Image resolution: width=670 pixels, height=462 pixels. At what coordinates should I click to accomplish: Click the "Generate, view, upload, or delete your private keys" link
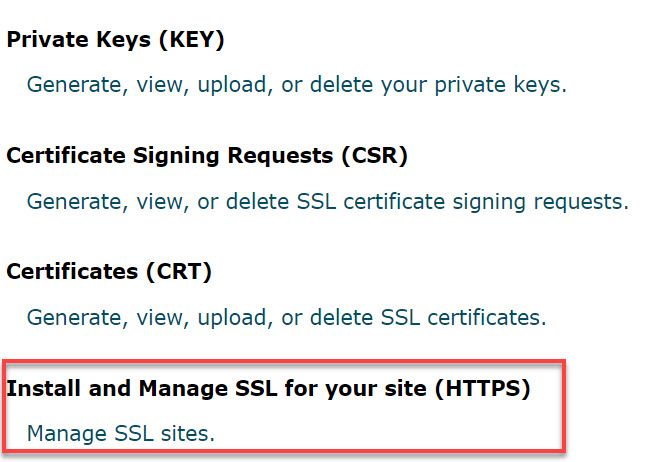click(x=296, y=85)
